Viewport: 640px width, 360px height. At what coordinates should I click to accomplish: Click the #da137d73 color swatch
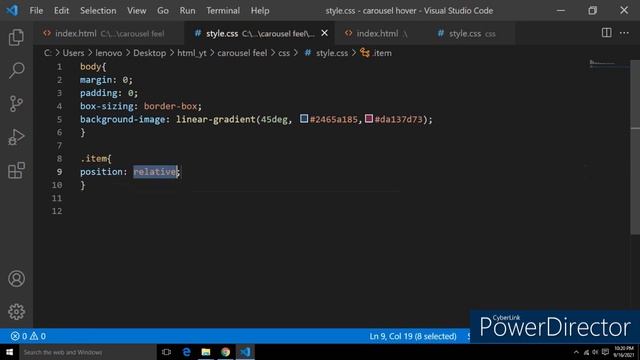(x=369, y=118)
